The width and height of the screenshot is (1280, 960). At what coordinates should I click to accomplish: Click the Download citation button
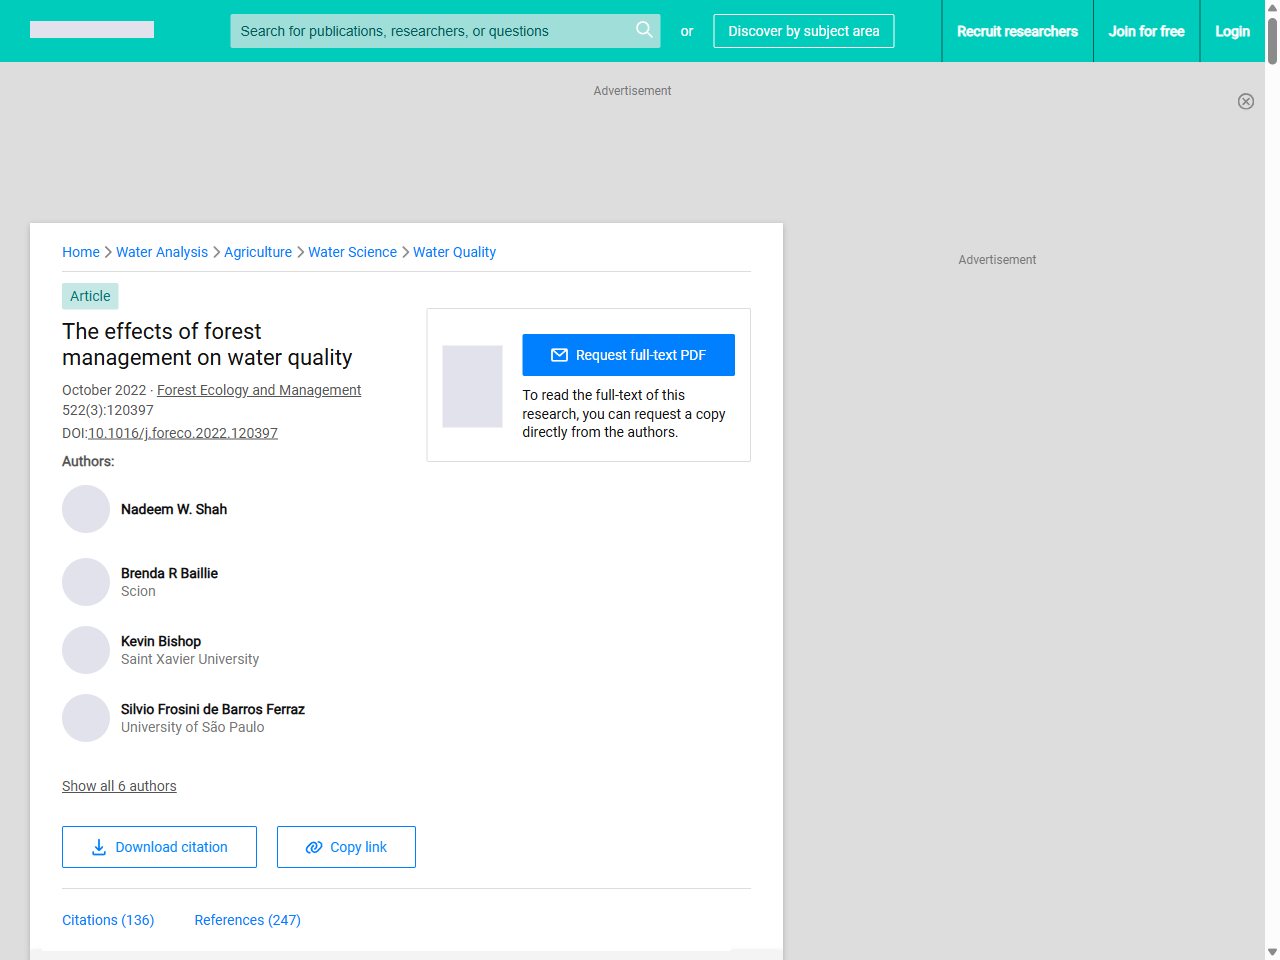pos(159,847)
